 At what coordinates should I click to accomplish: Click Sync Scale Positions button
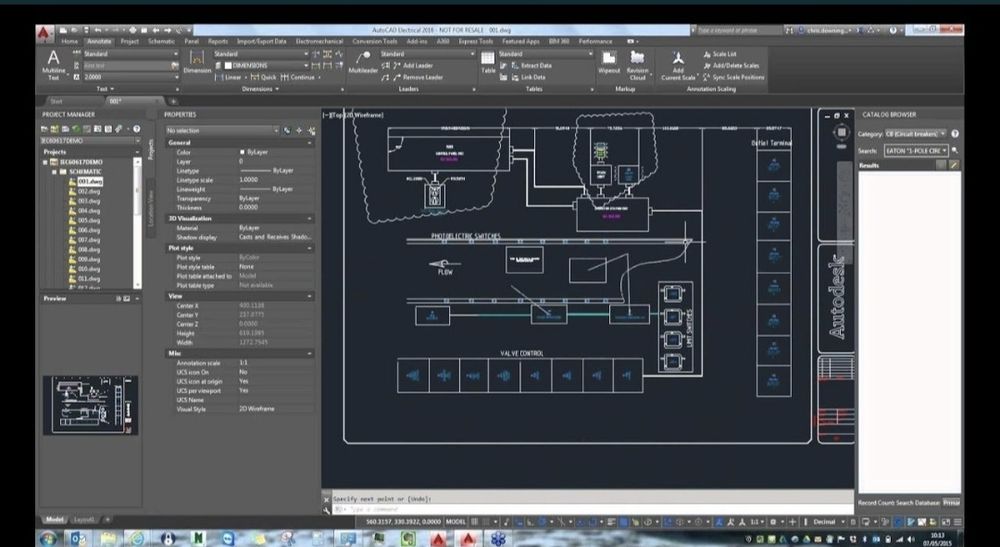(733, 77)
